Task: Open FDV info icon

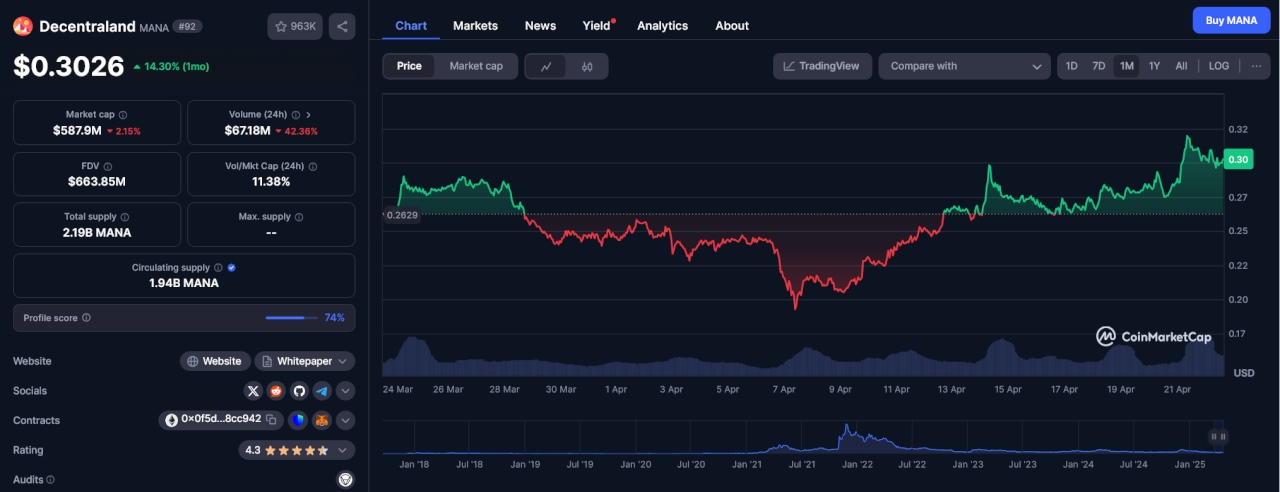Action: click(x=107, y=166)
